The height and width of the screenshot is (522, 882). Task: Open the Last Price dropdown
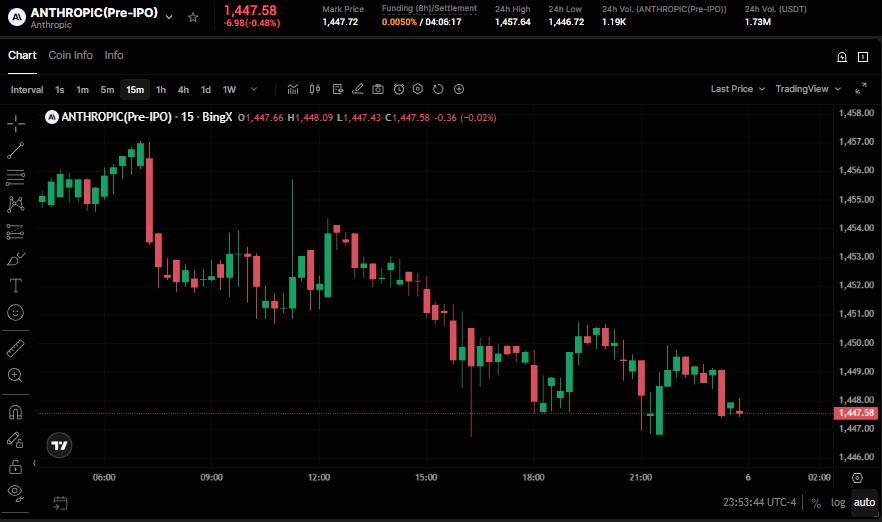click(x=737, y=89)
